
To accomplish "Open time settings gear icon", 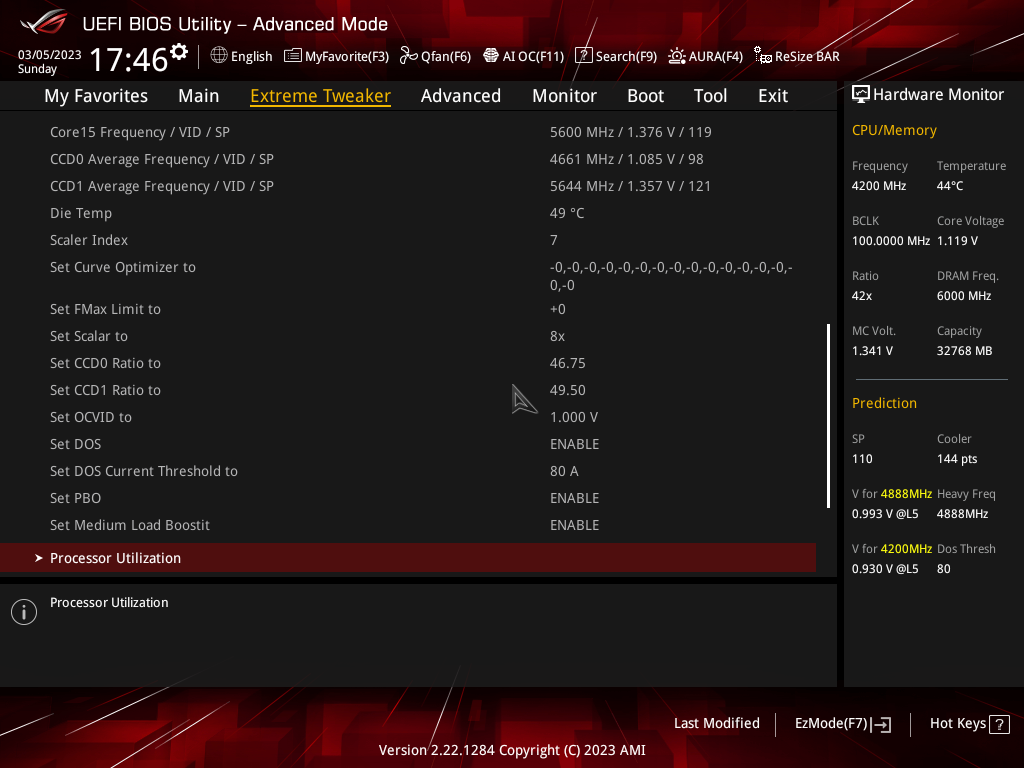I will 179,52.
